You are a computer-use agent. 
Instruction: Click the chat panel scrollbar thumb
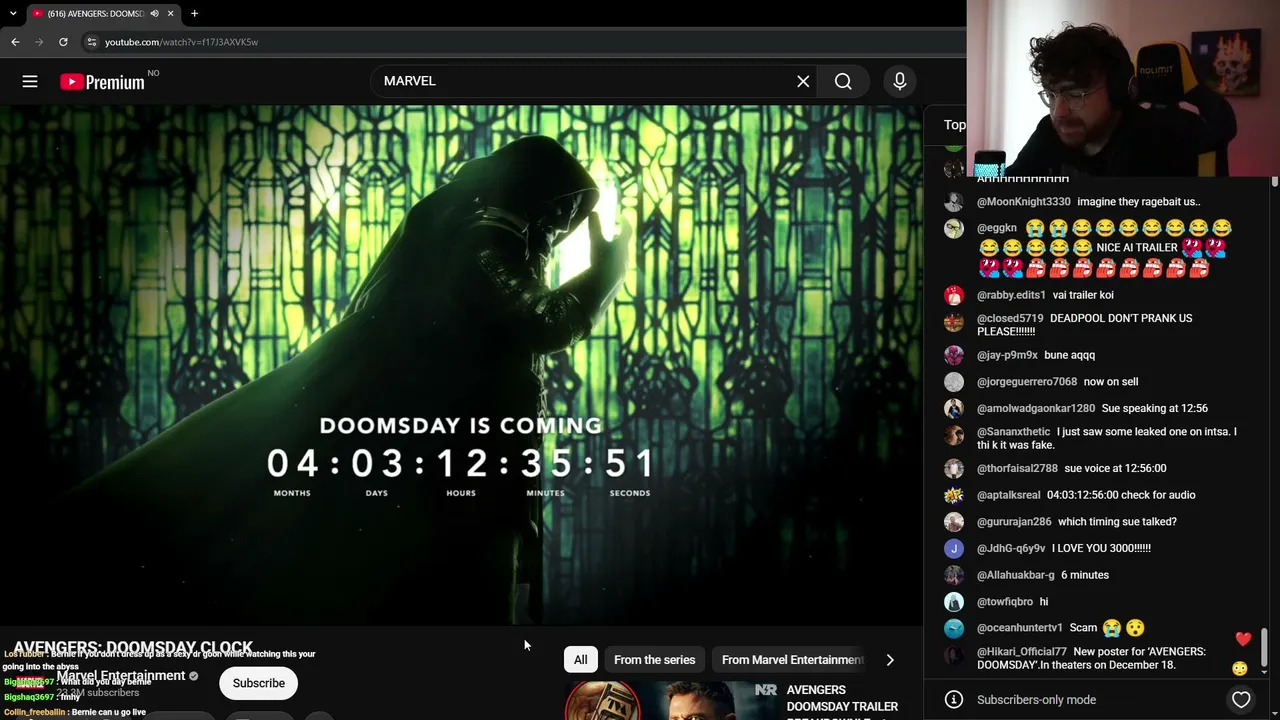pos(1265,648)
